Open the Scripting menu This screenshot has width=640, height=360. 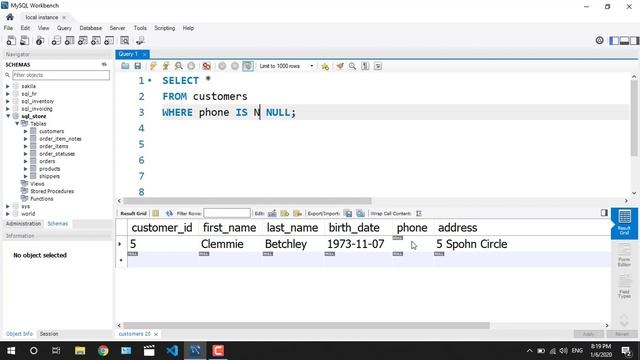pos(164,28)
